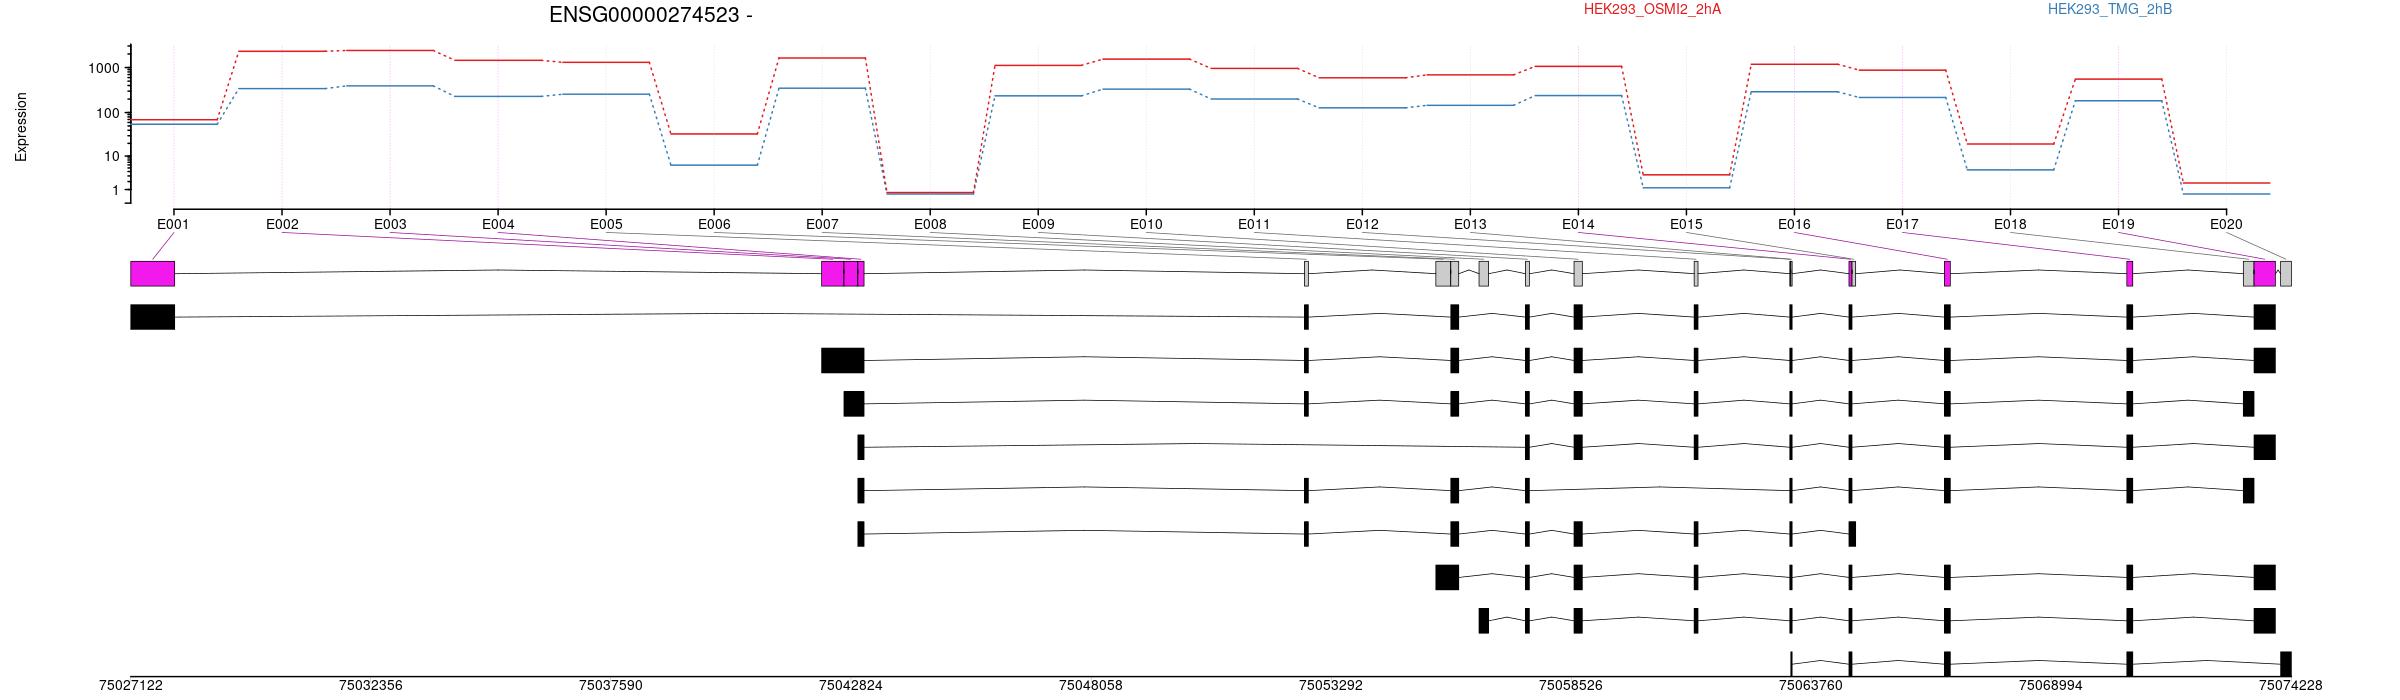Pick exon label E018
This screenshot has height=700, width=2400.
click(2010, 225)
